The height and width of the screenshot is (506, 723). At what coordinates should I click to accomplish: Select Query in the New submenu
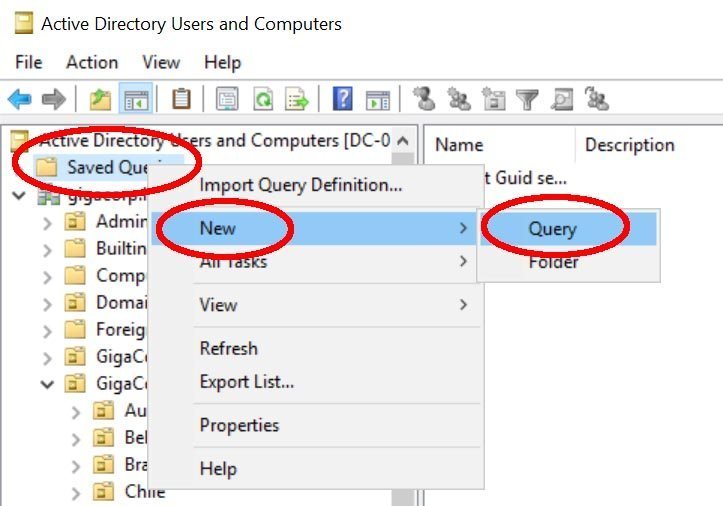coord(569,228)
